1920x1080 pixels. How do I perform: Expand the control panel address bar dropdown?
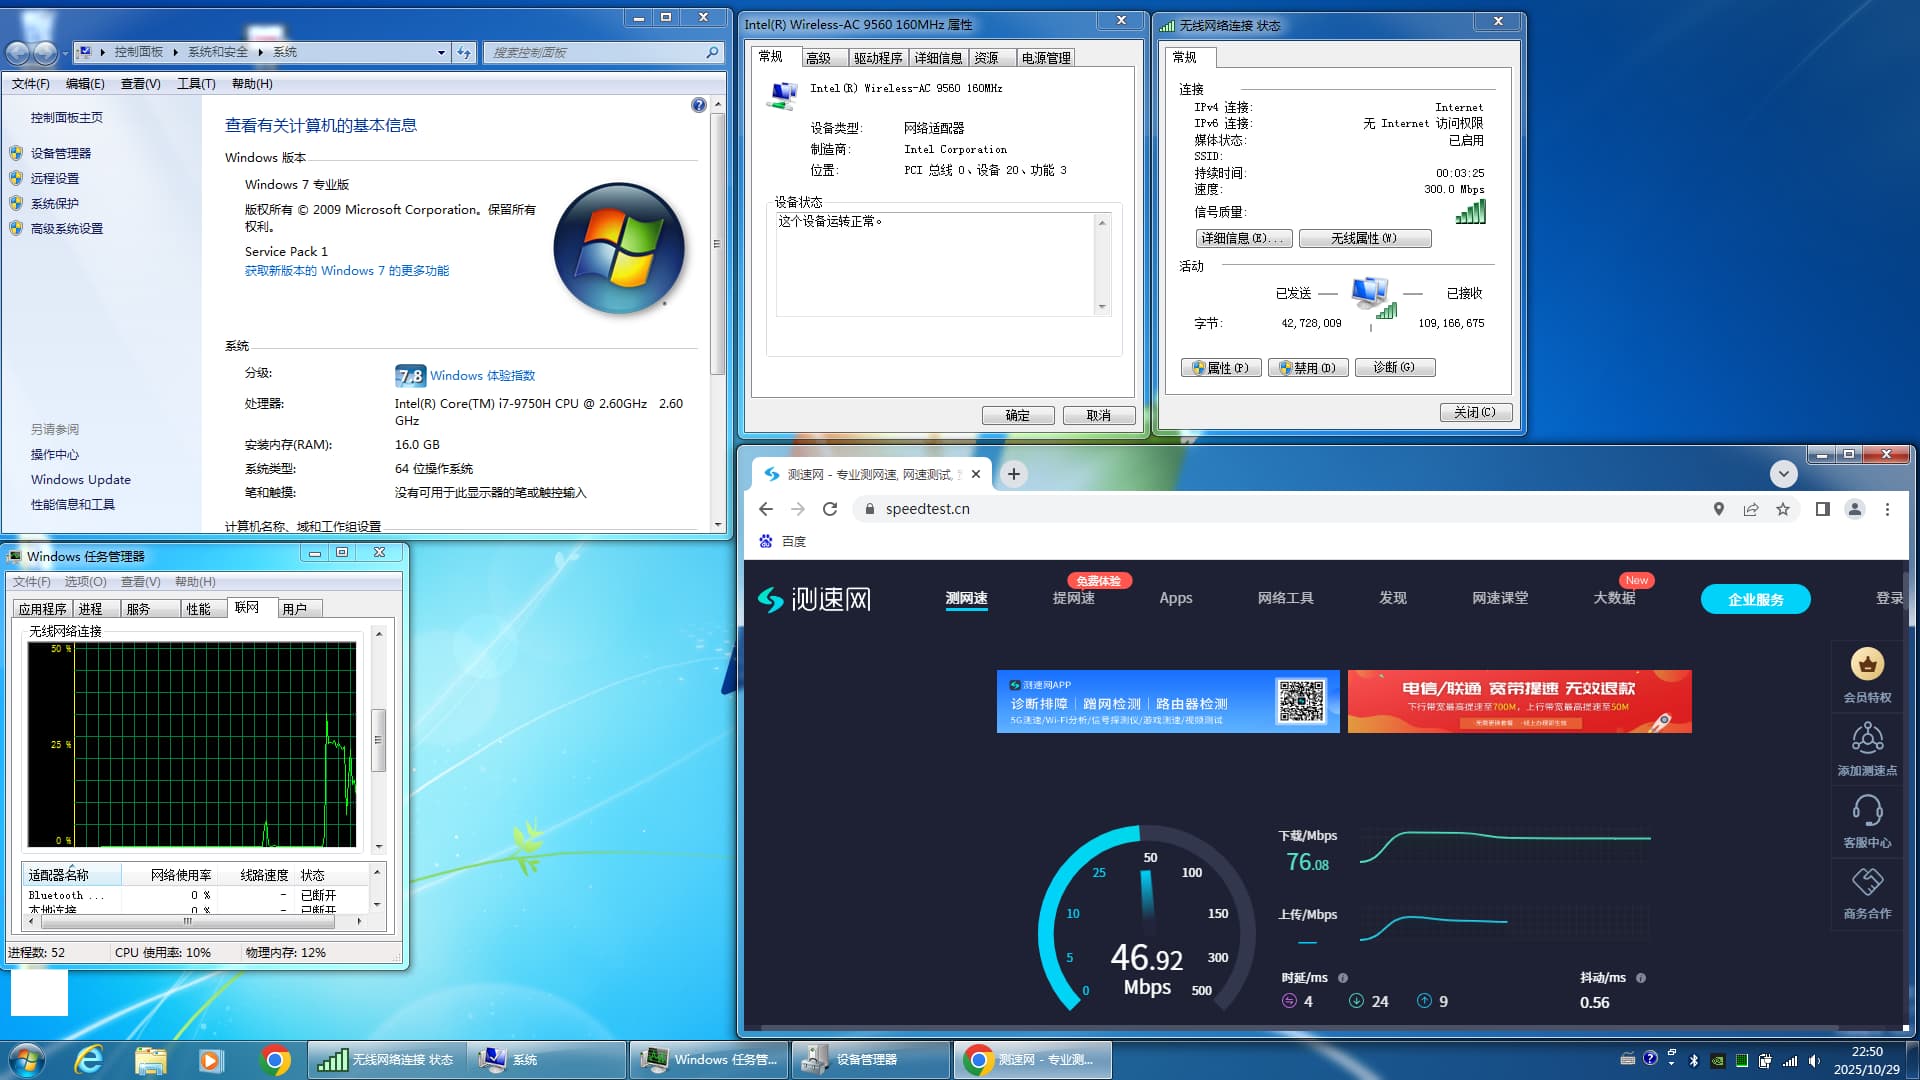(x=441, y=52)
